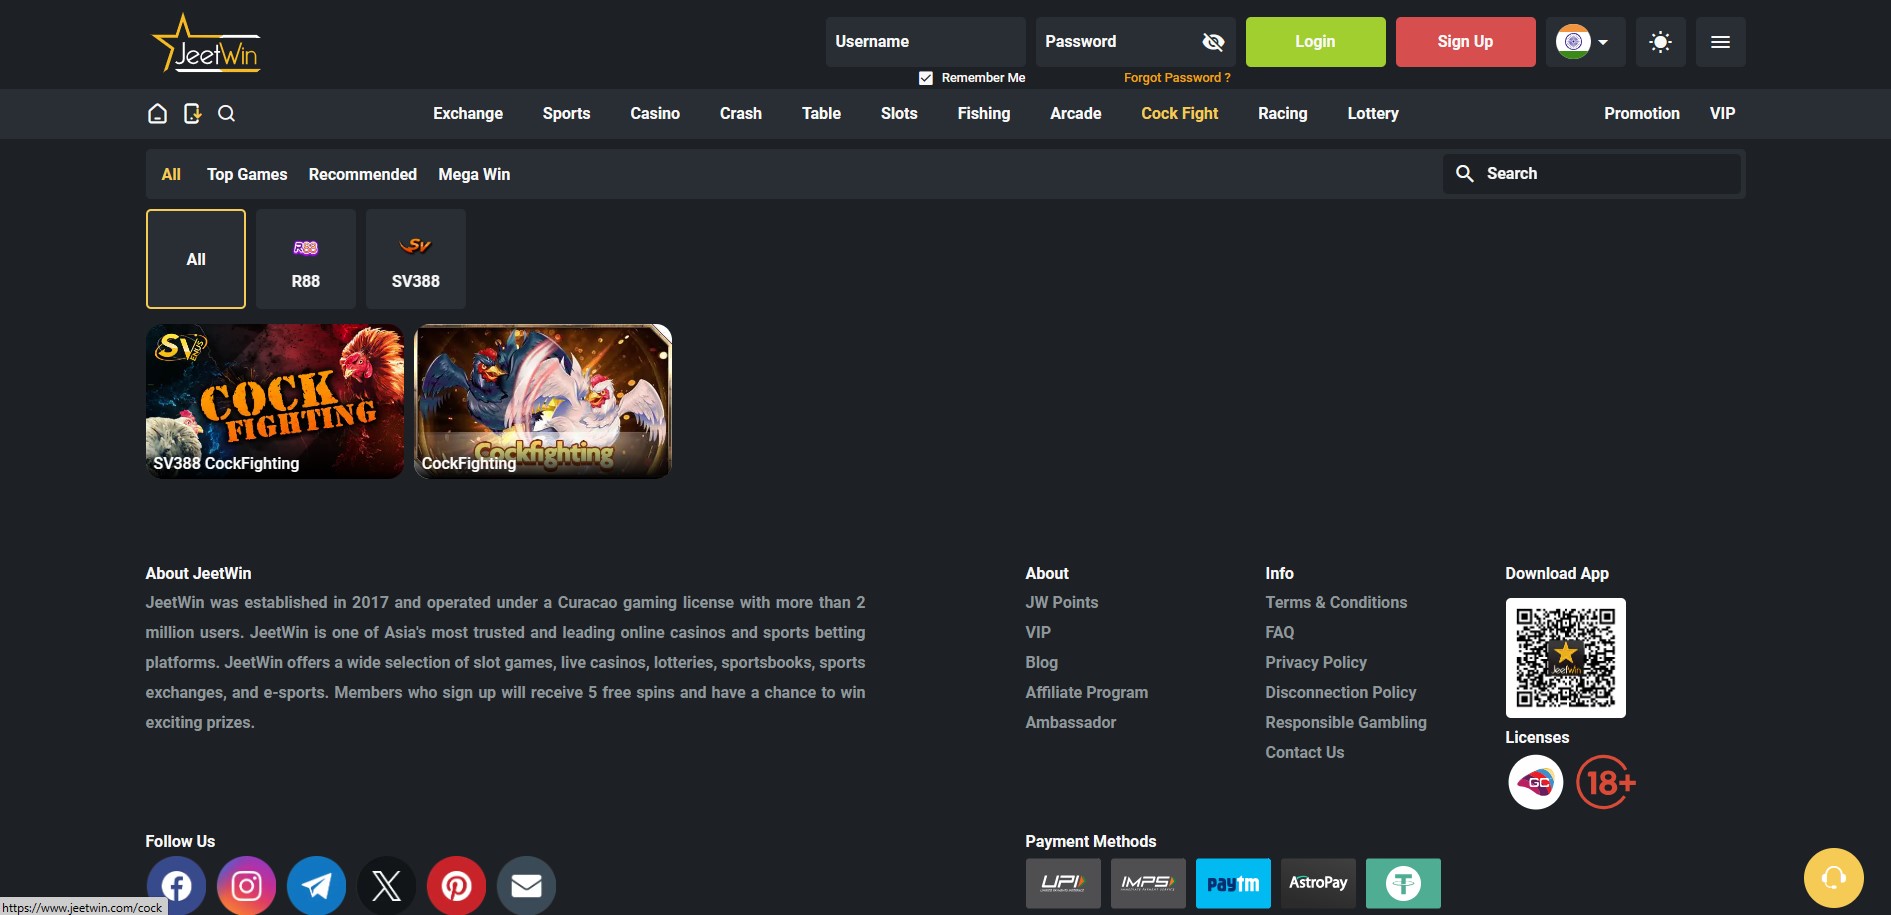Filter by SV388 provider
1891x915 pixels.
[x=416, y=259]
